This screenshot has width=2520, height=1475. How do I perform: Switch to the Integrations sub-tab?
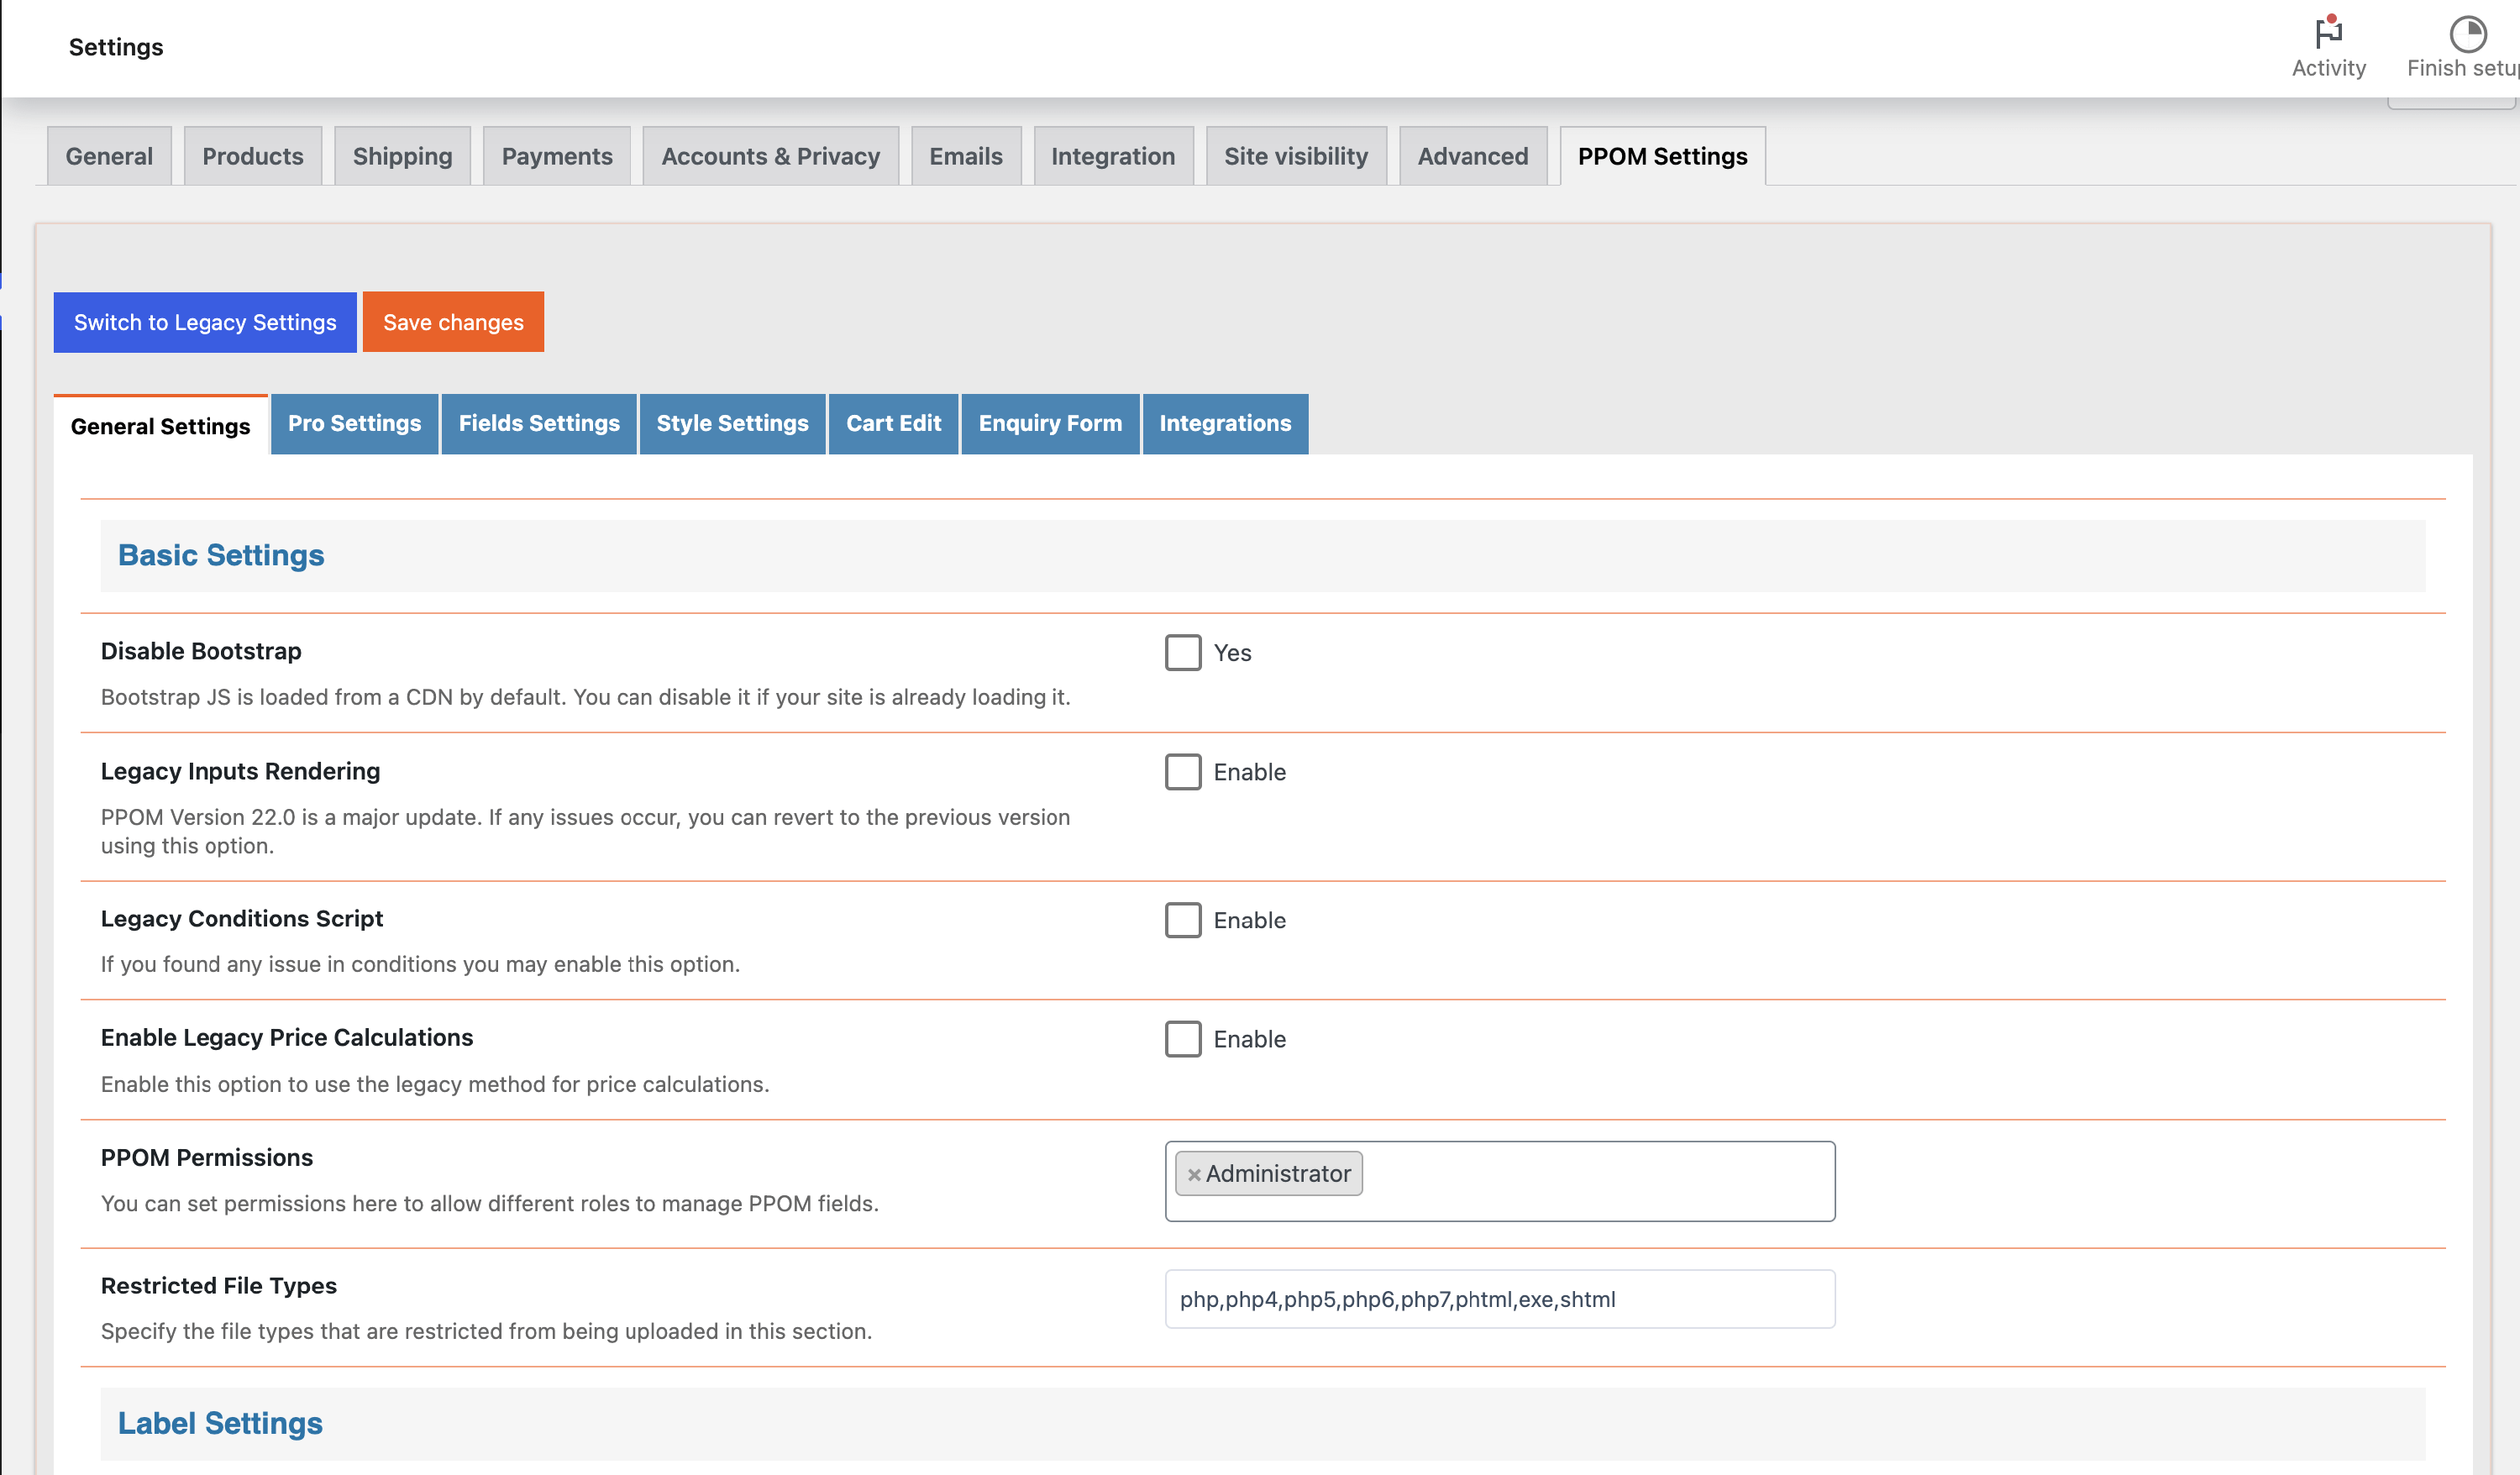pyautogui.click(x=1225, y=423)
